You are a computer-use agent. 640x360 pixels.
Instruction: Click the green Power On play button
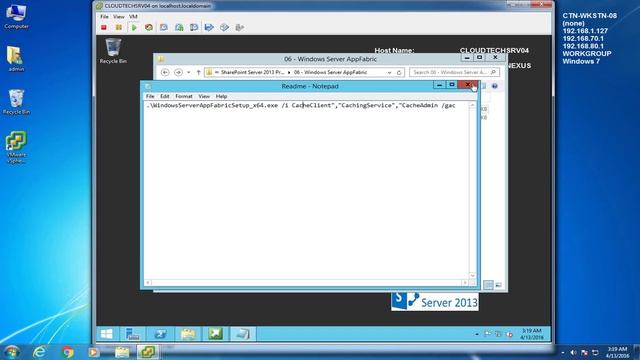click(134, 27)
